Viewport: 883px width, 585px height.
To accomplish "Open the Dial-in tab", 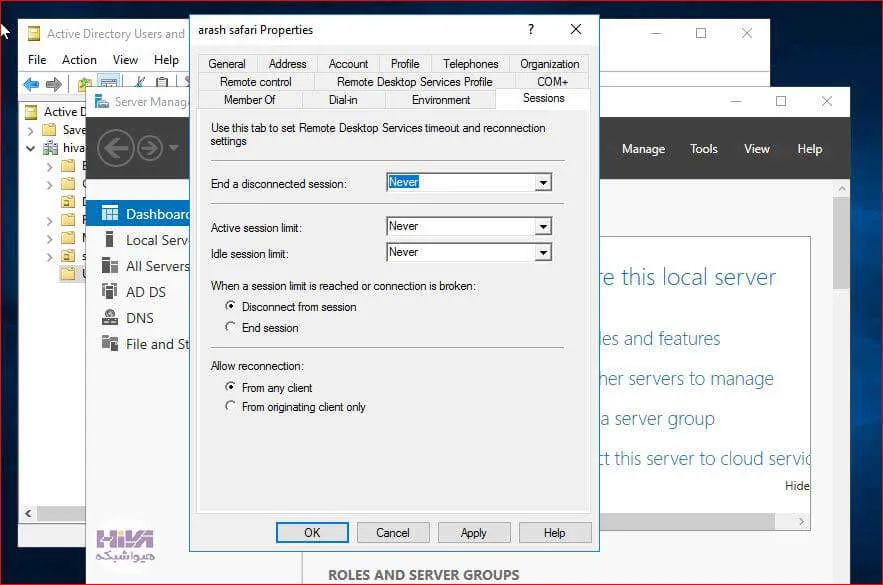I will 343,100.
